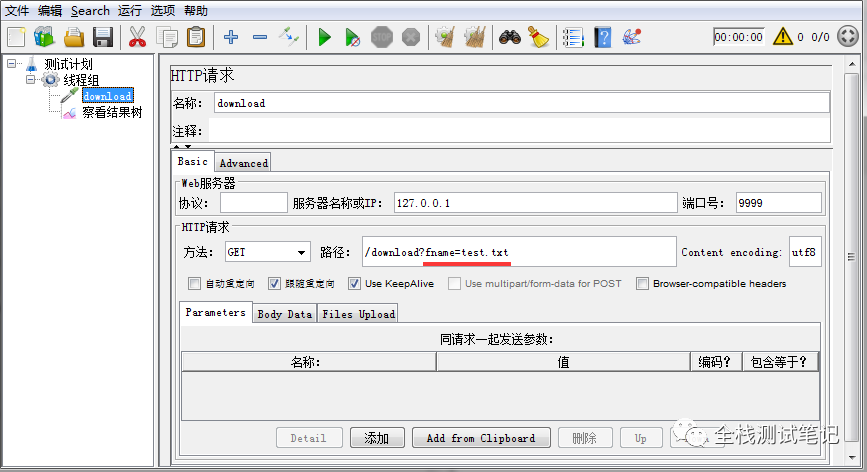Open the 文件 menu
The height and width of the screenshot is (472, 867).
pyautogui.click(x=17, y=11)
